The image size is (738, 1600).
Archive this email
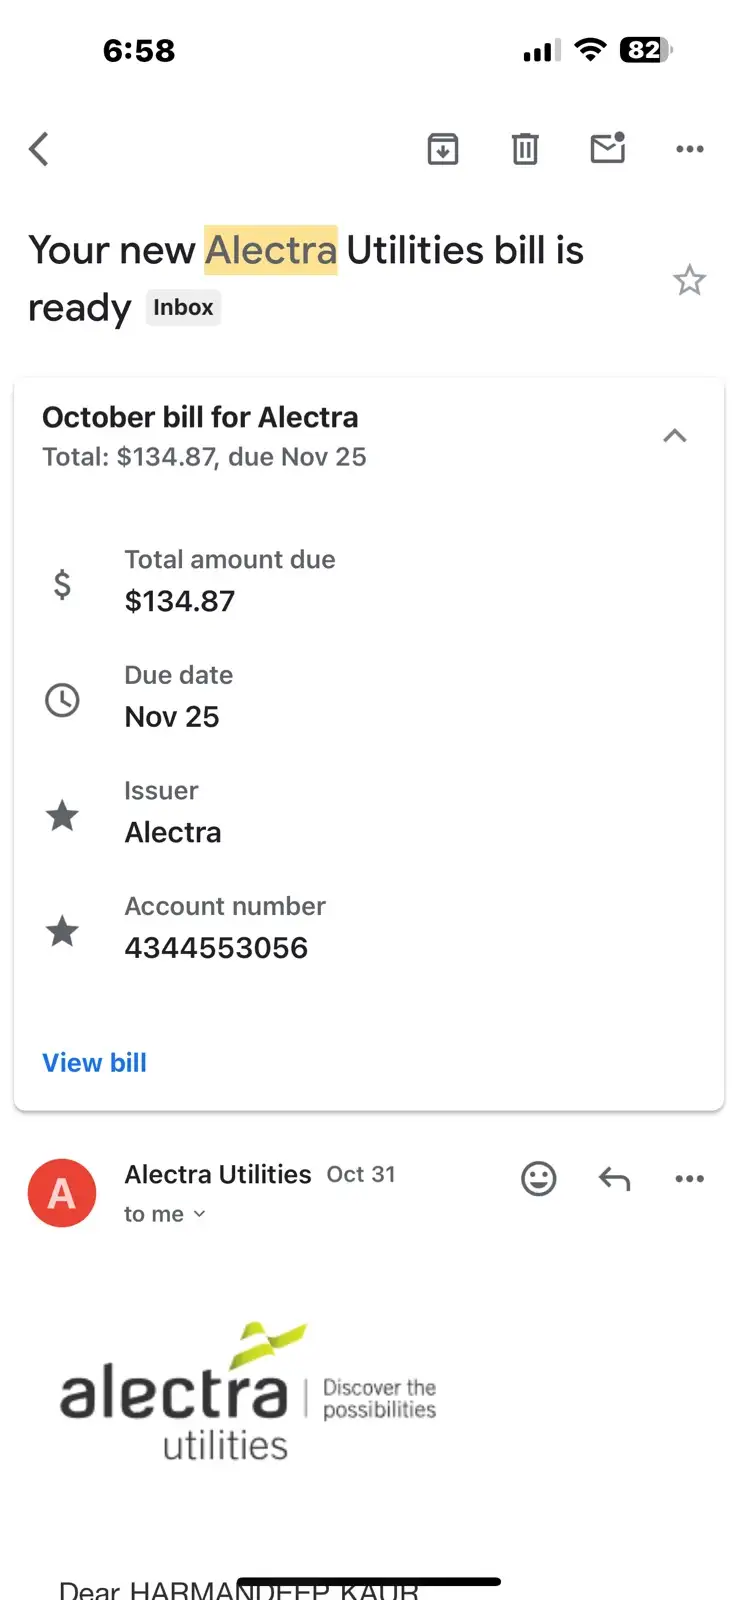(443, 149)
